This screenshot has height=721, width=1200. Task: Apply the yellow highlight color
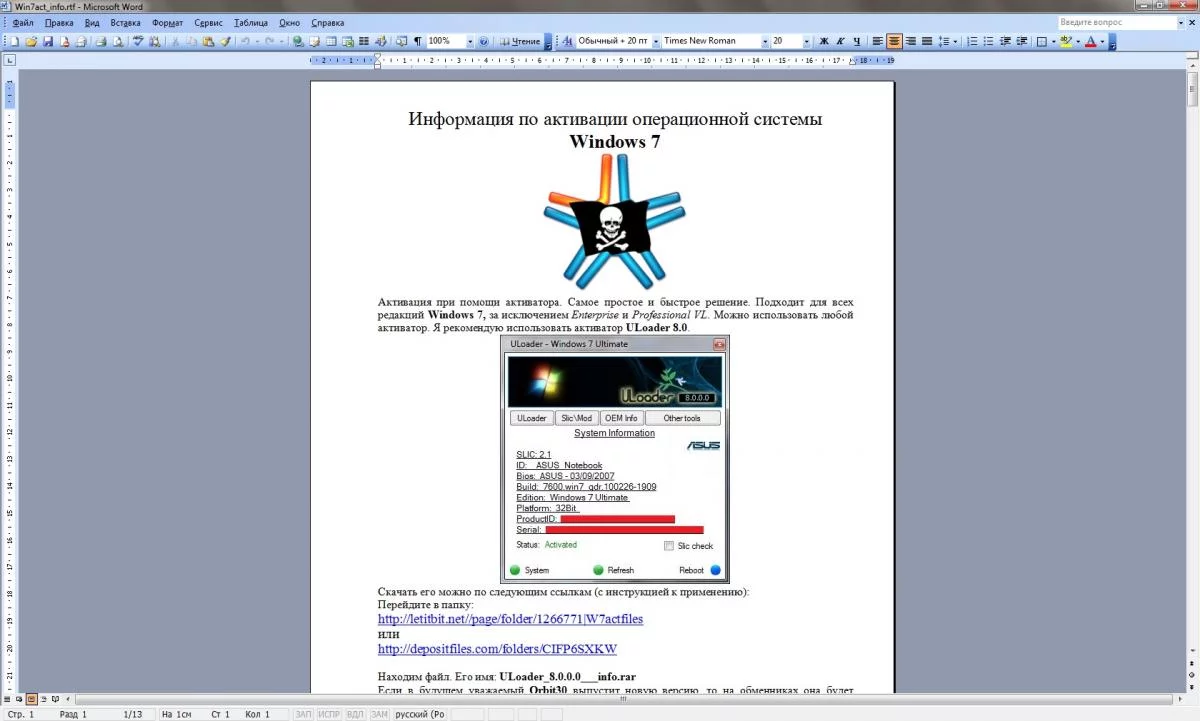pyautogui.click(x=1066, y=41)
